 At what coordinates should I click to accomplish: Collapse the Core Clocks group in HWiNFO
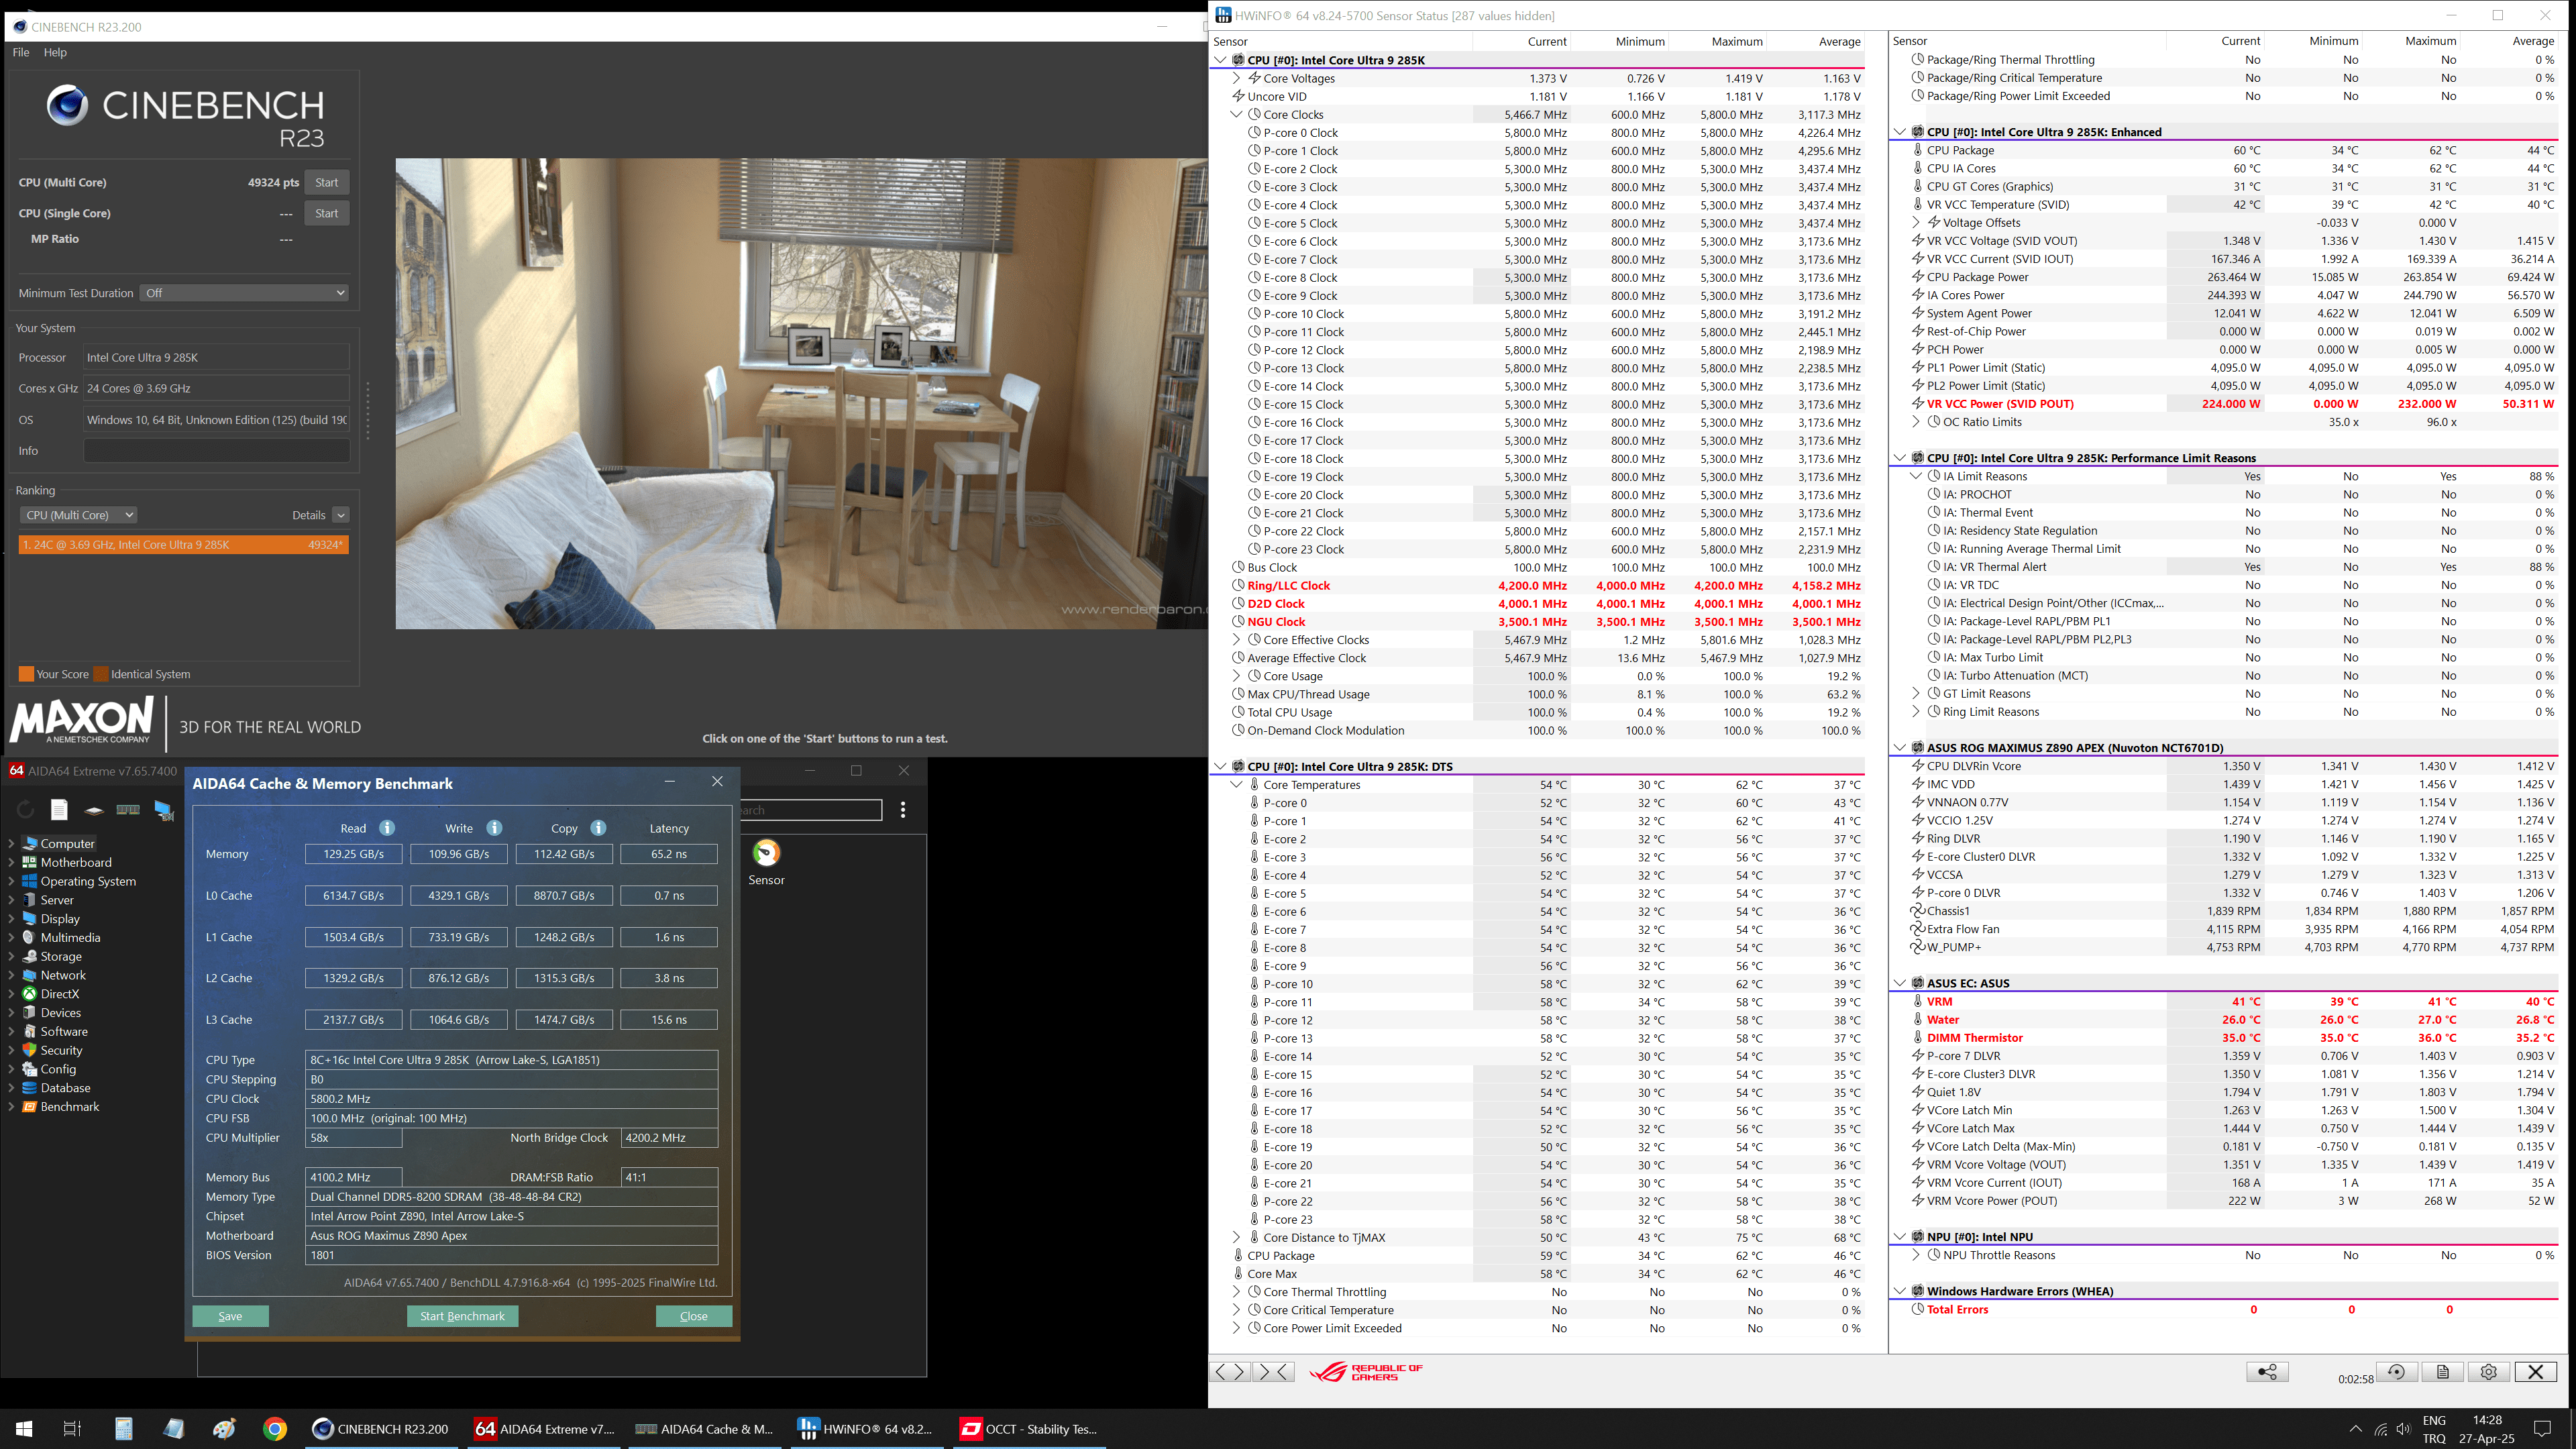(1236, 114)
